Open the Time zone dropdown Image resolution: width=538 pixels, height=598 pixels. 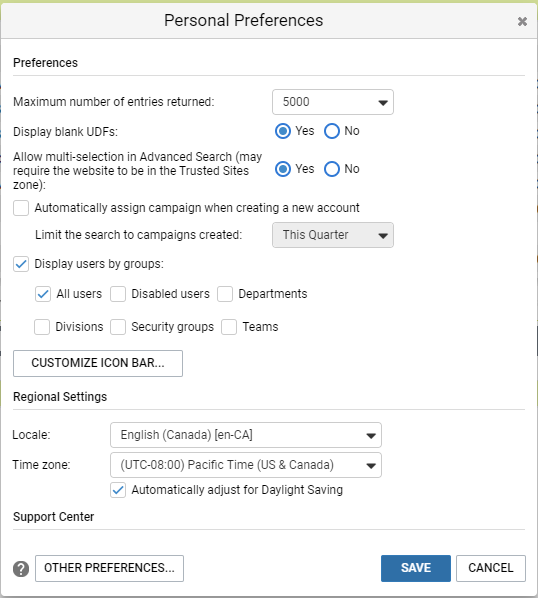(246, 465)
